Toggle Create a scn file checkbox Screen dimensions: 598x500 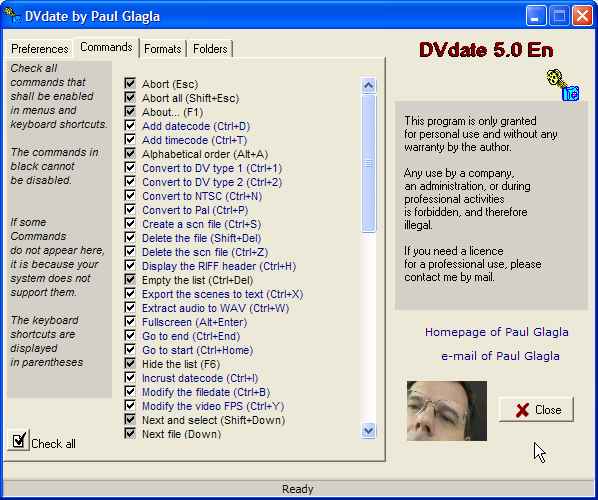tap(130, 223)
